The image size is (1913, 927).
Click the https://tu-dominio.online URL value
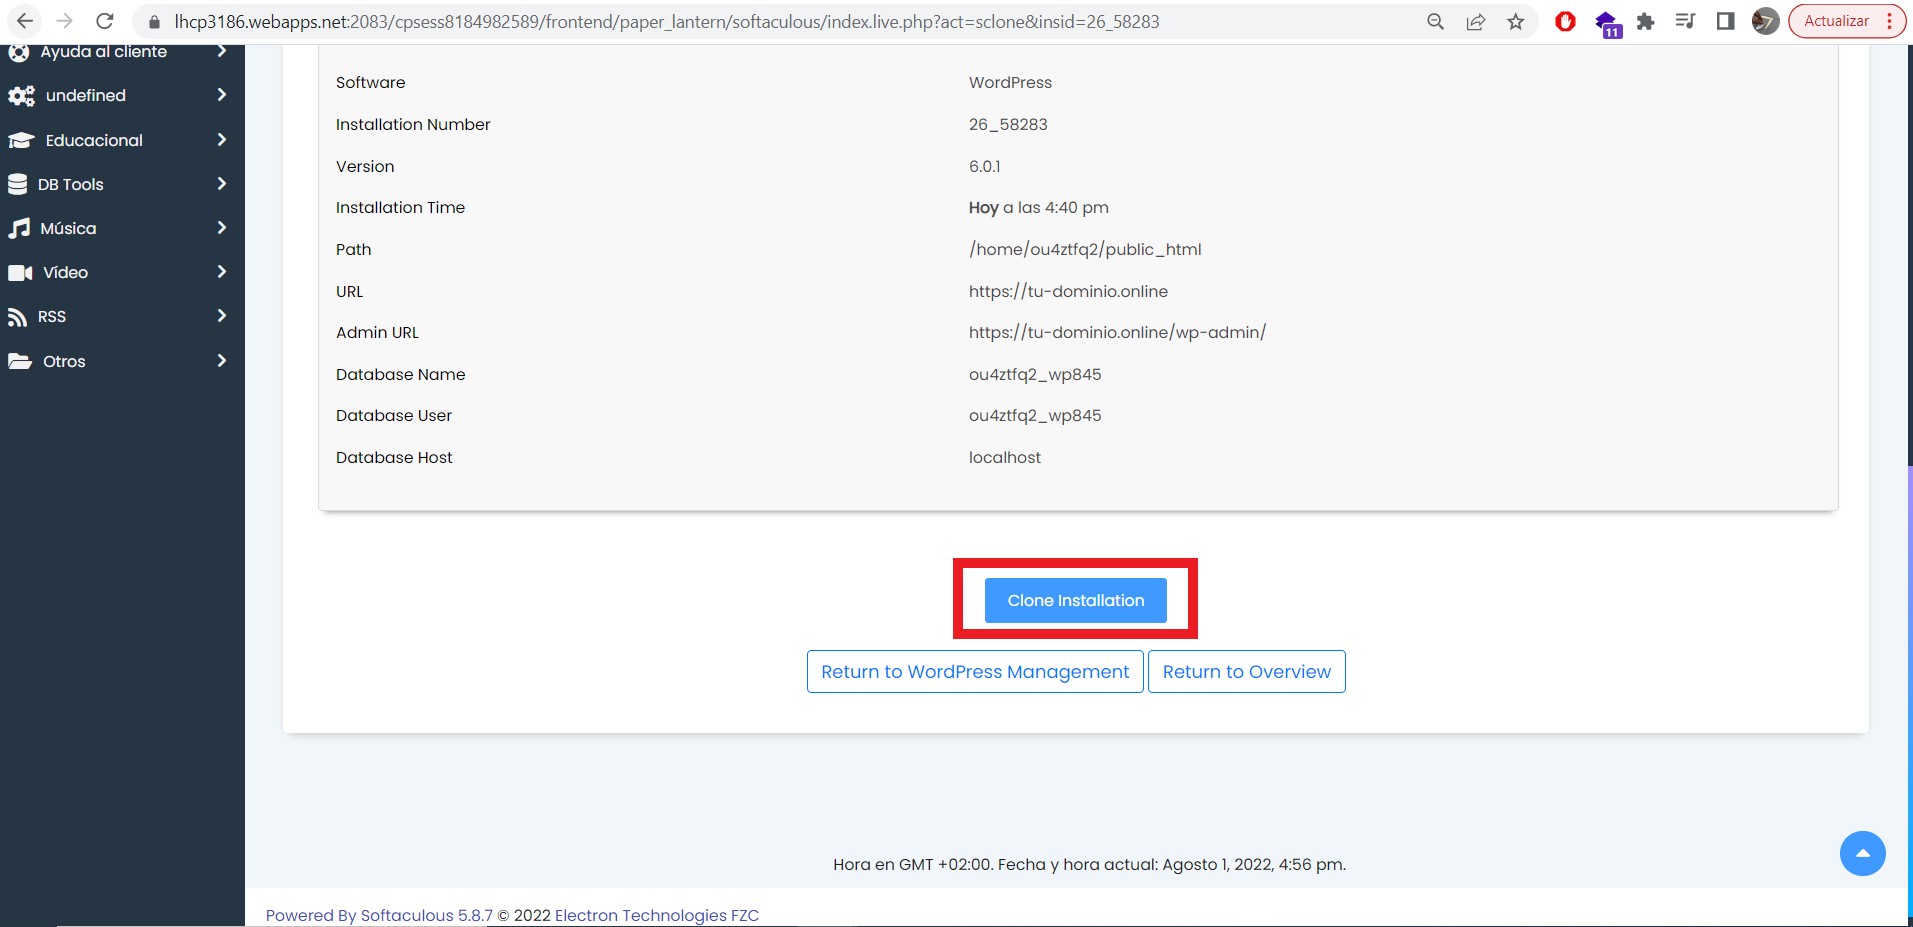(1068, 291)
